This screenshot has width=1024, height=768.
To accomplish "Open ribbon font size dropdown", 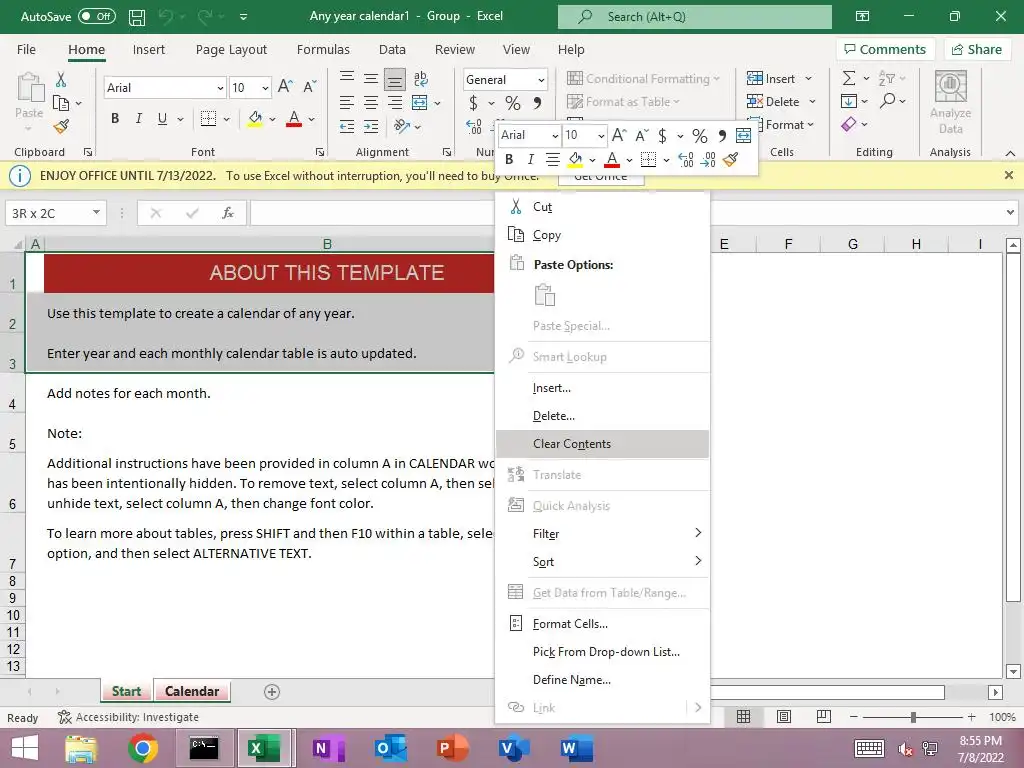I will [265, 88].
